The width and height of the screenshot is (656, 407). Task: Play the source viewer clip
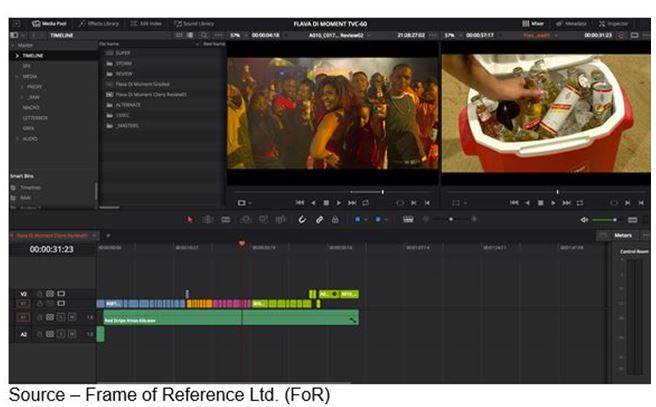pyautogui.click(x=338, y=203)
